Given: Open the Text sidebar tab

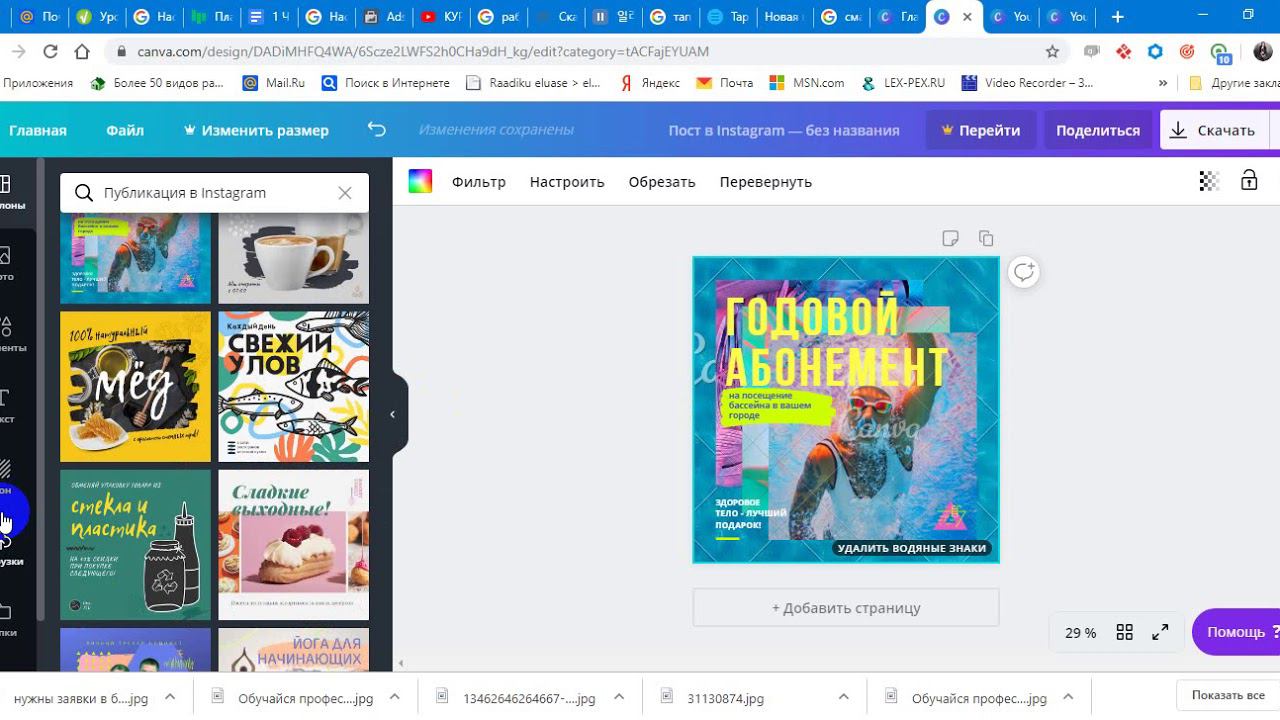Looking at the screenshot, I should click(x=8, y=406).
